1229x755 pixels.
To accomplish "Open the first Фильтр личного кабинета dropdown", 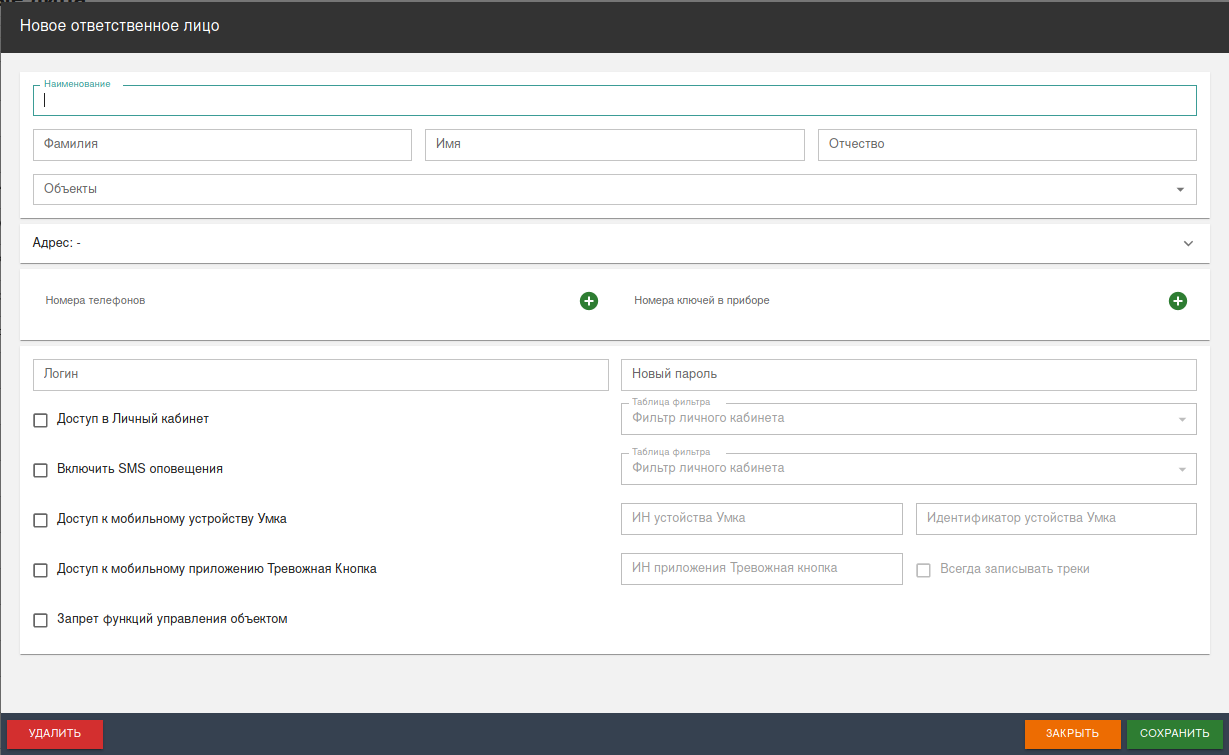I will (x=909, y=419).
